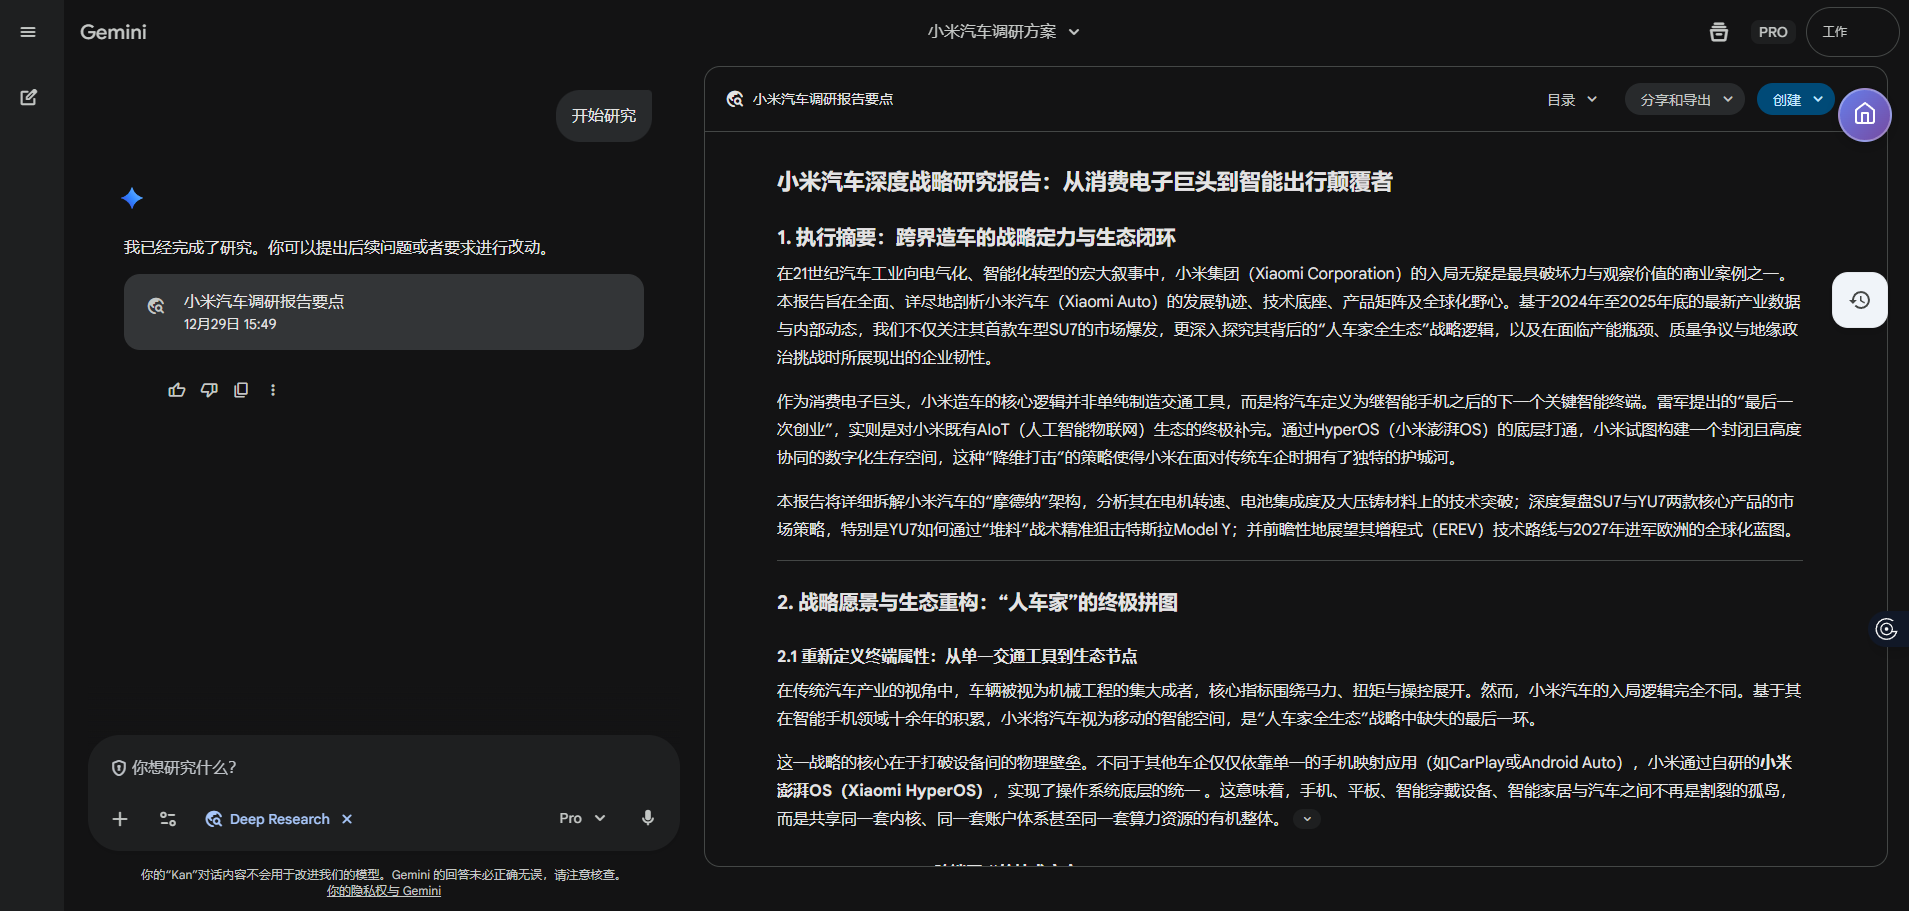Expand the 目录 table of contents dropdown
The image size is (1909, 911).
pos(1572,100)
